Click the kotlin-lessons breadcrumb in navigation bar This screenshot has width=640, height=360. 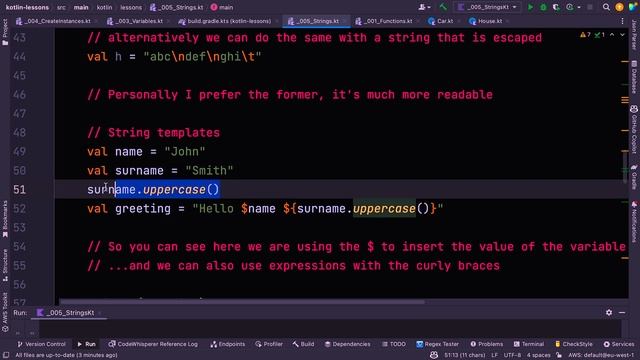point(27,7)
